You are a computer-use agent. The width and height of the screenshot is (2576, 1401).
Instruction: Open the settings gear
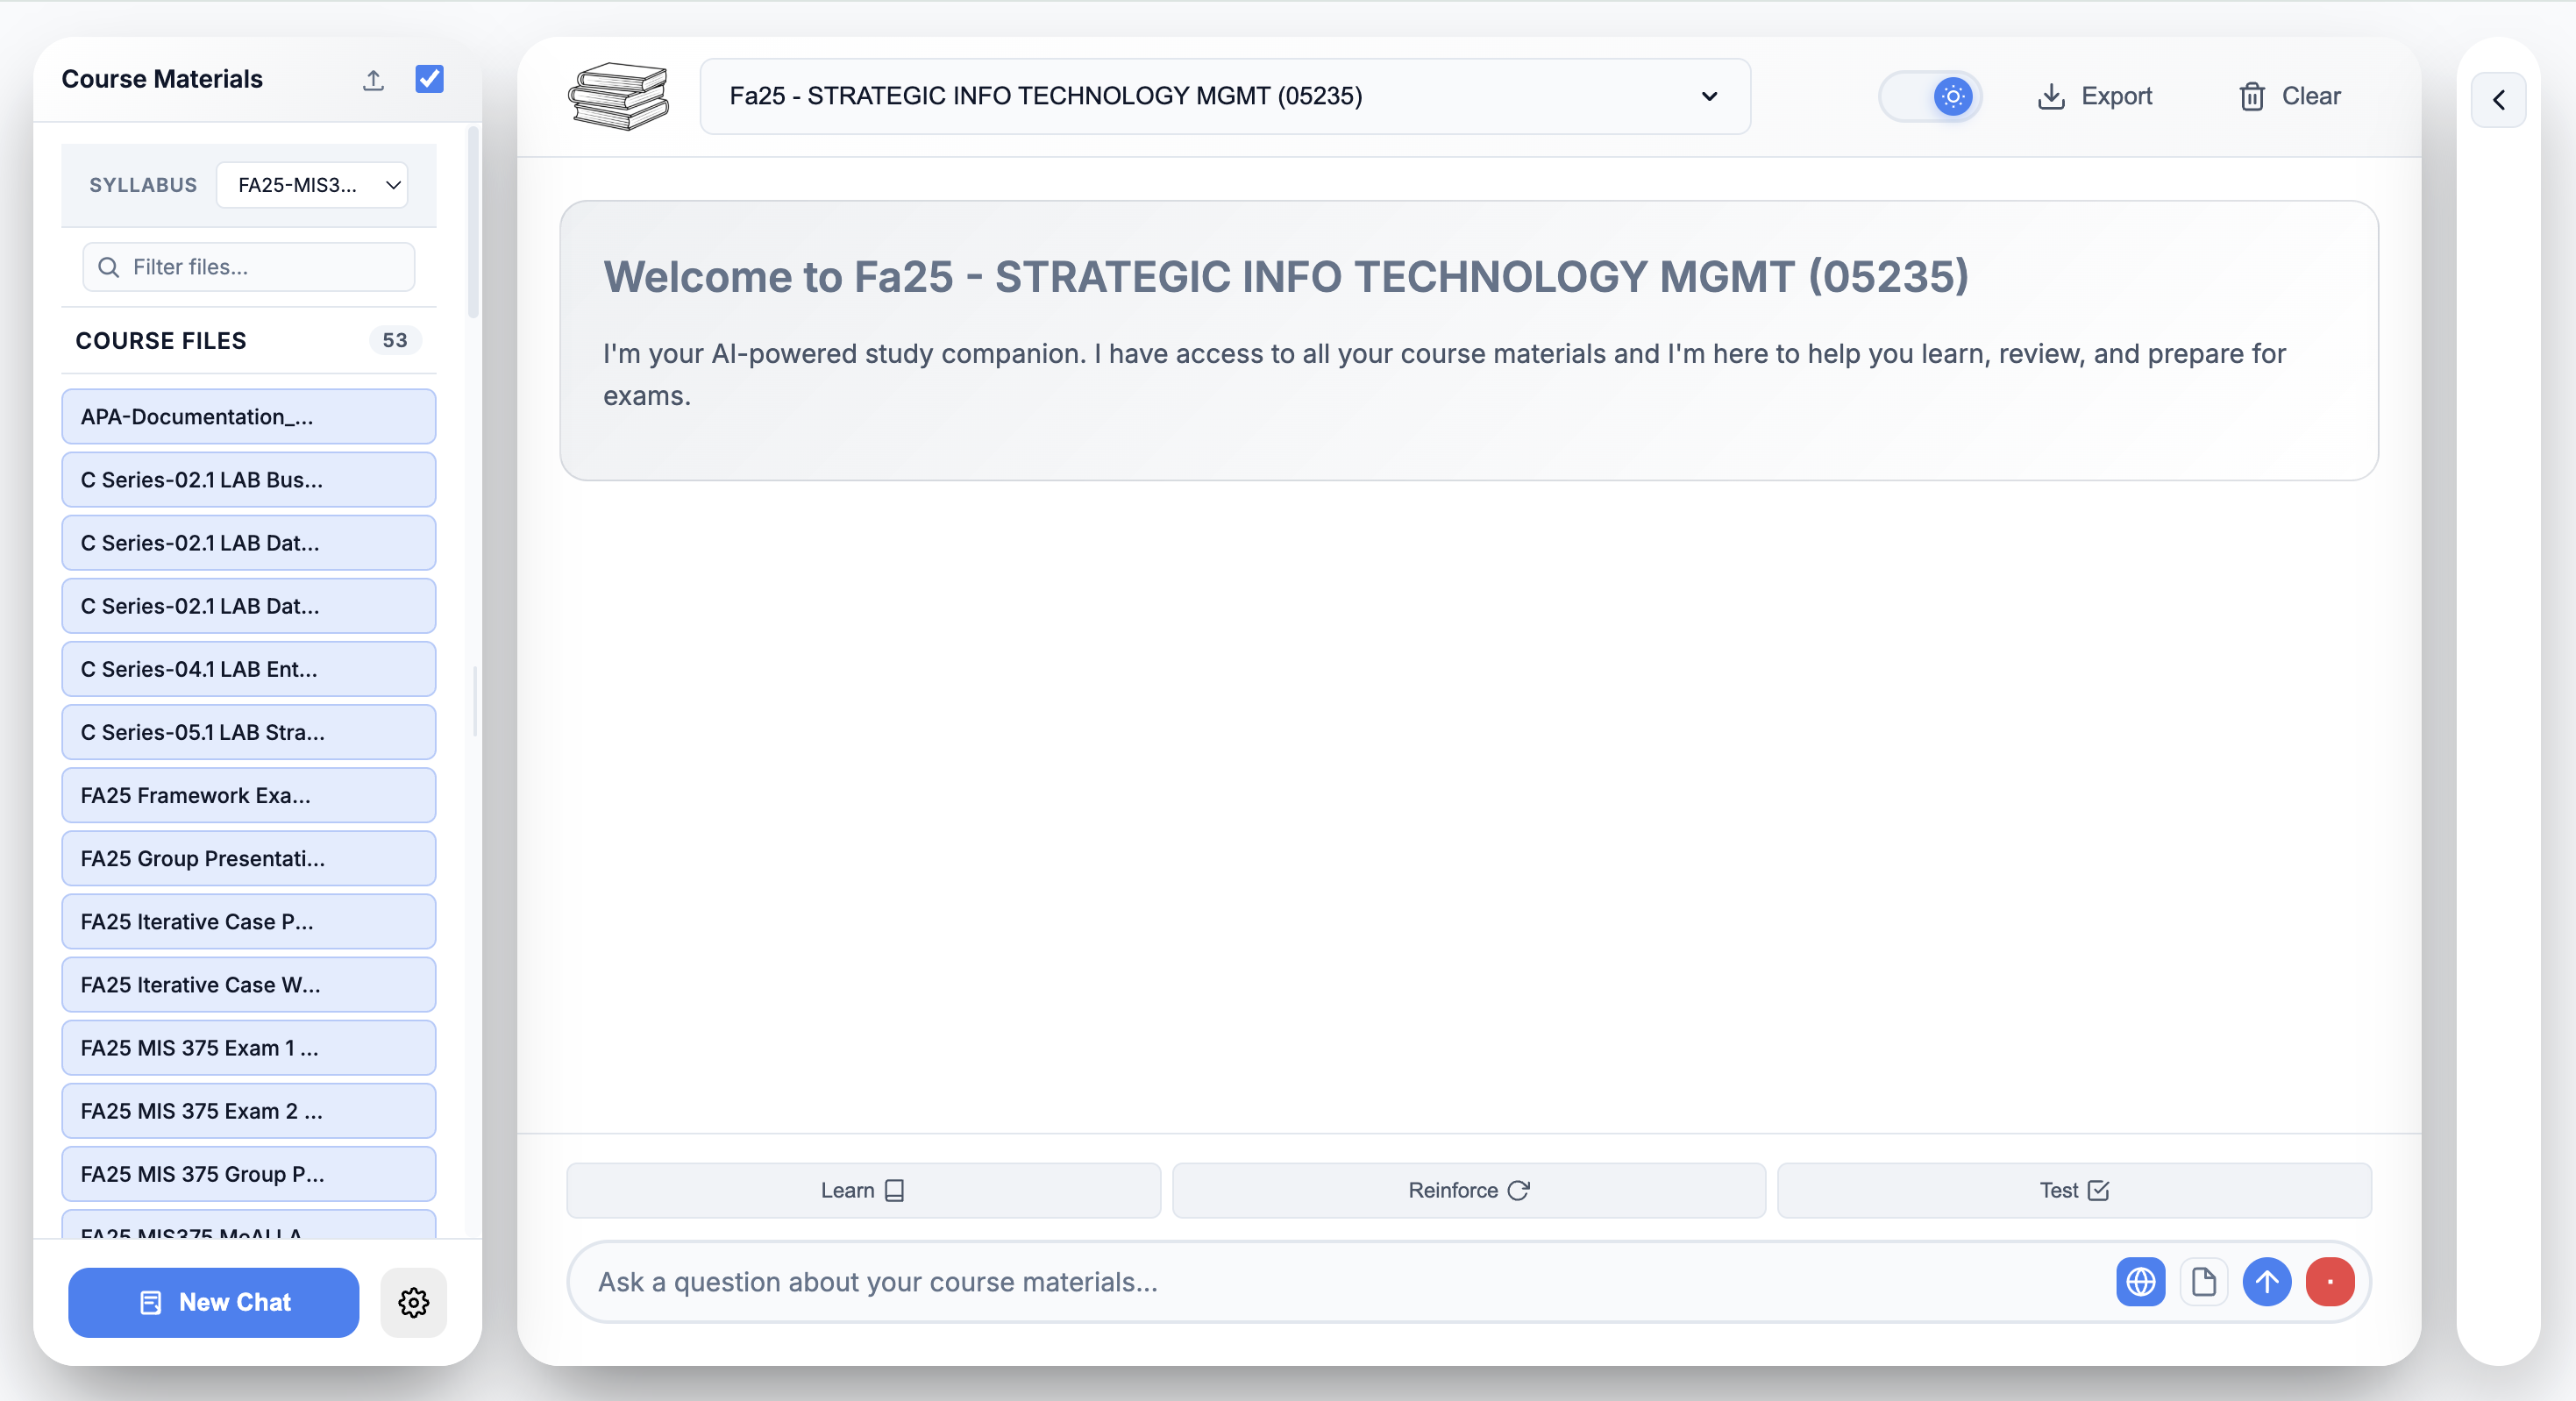pos(413,1302)
